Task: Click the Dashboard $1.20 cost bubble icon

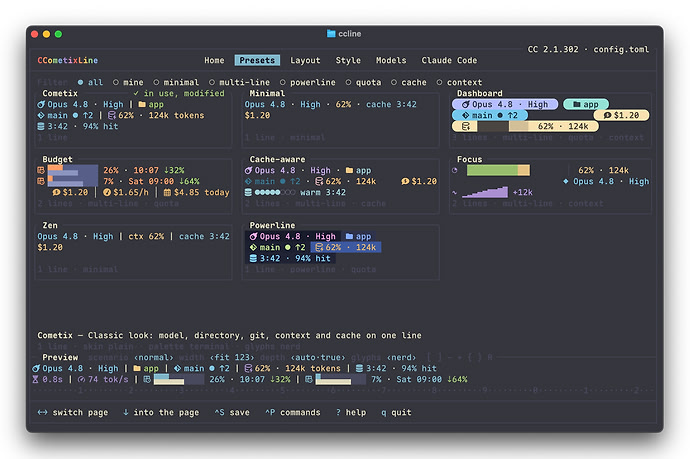Action: coord(607,115)
